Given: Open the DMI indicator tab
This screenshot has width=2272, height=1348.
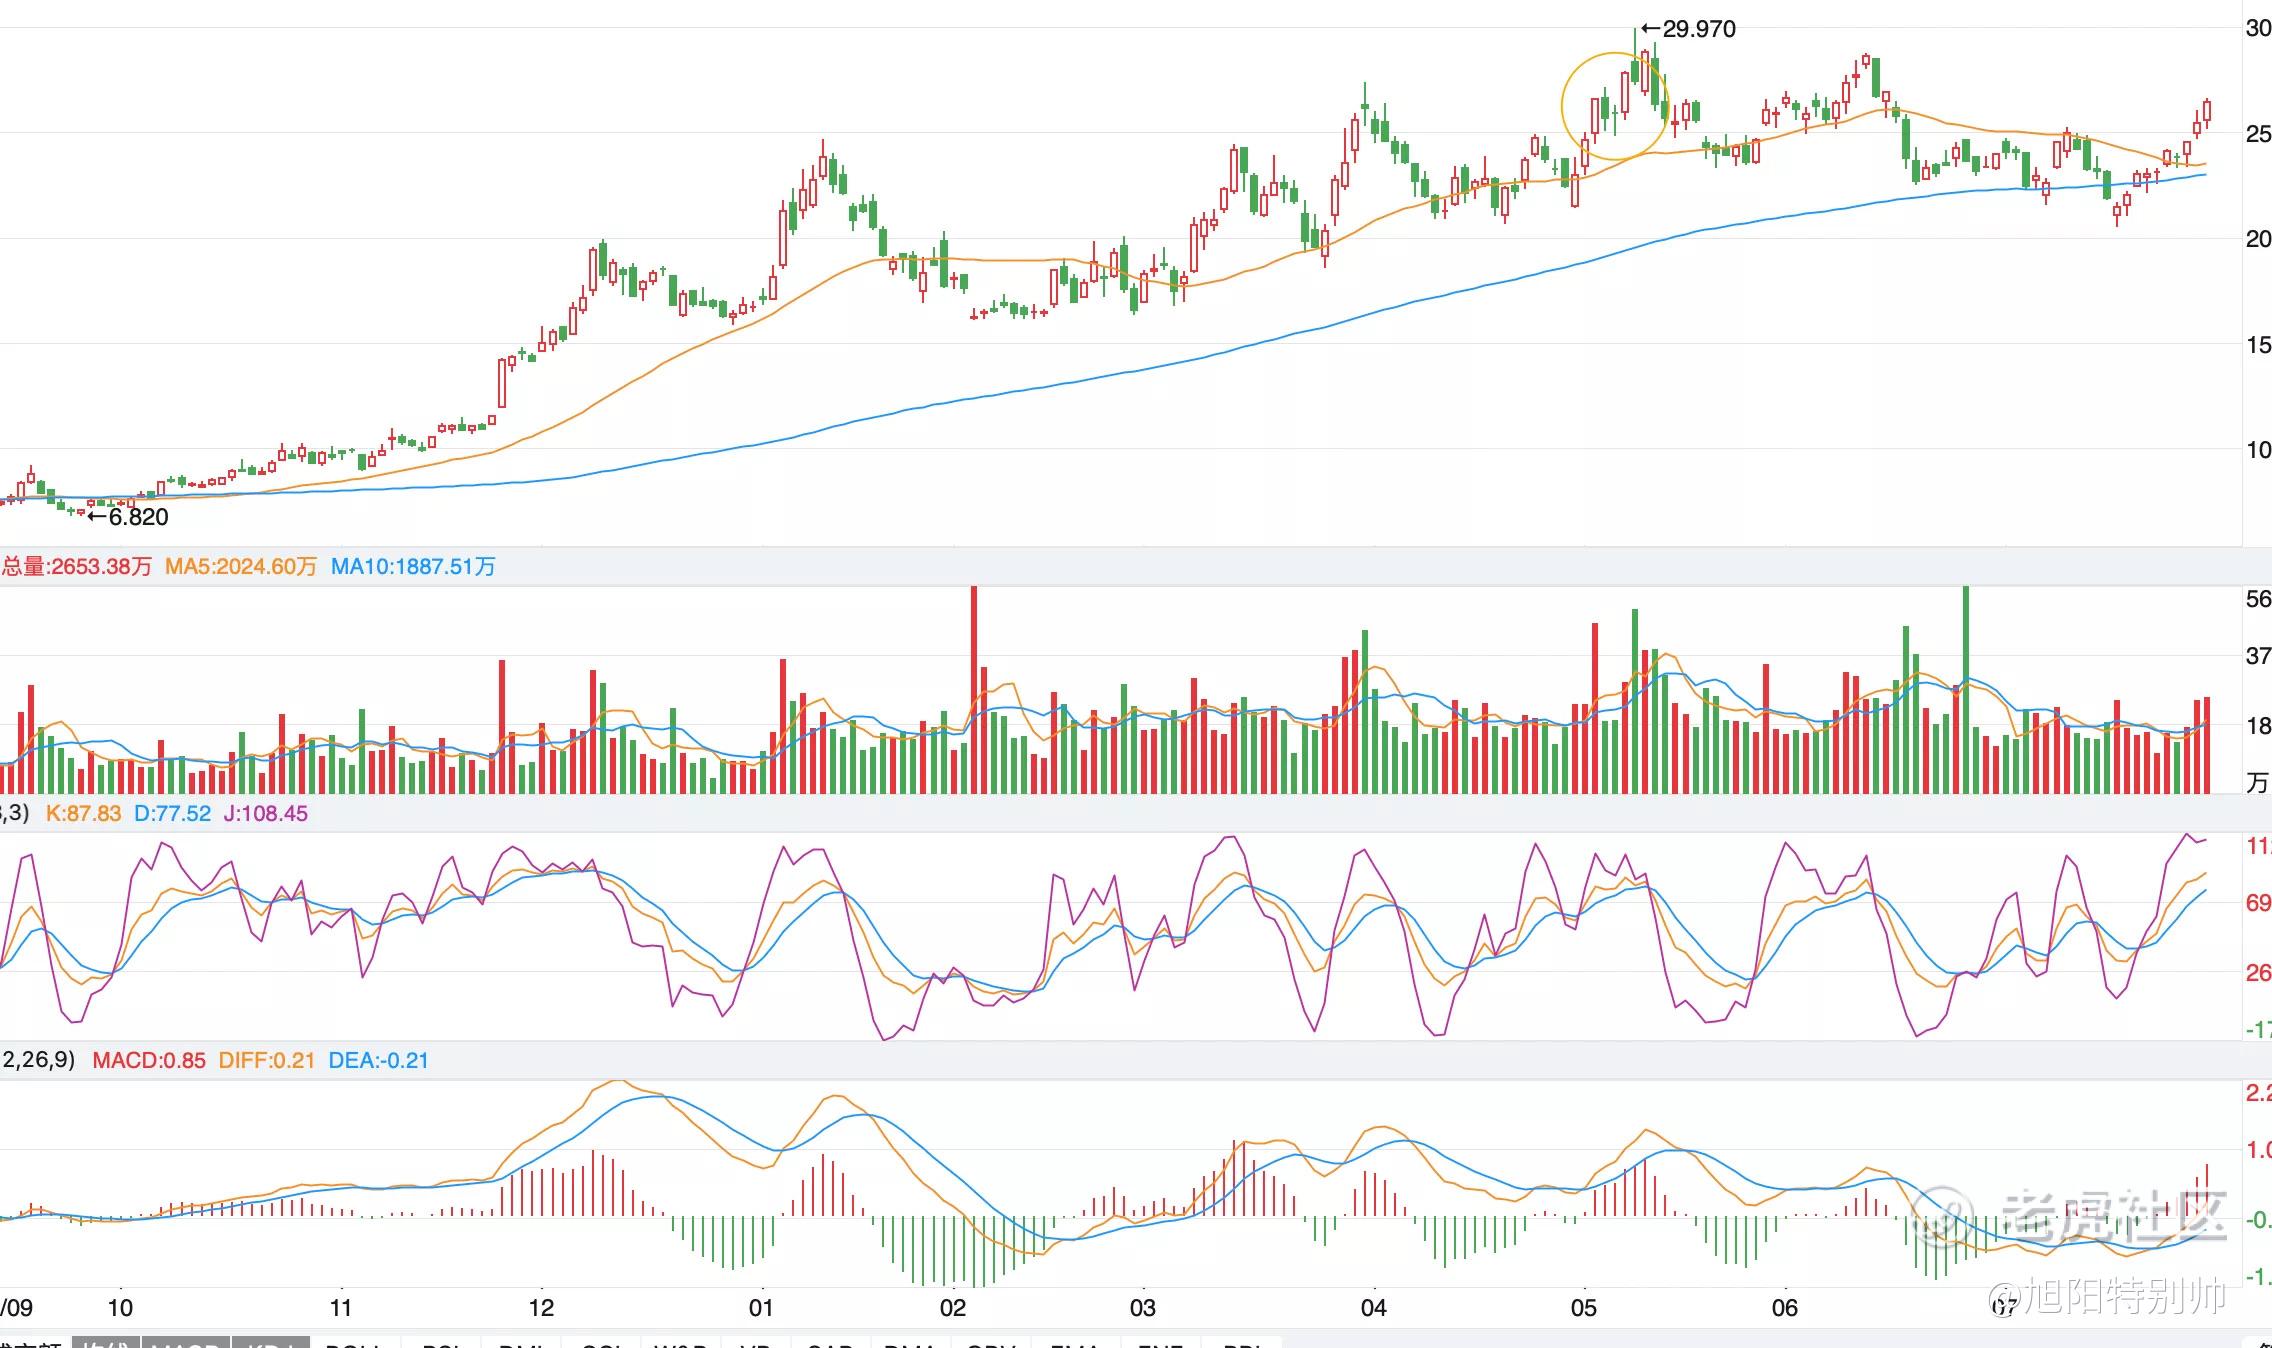Looking at the screenshot, I should (x=520, y=1342).
